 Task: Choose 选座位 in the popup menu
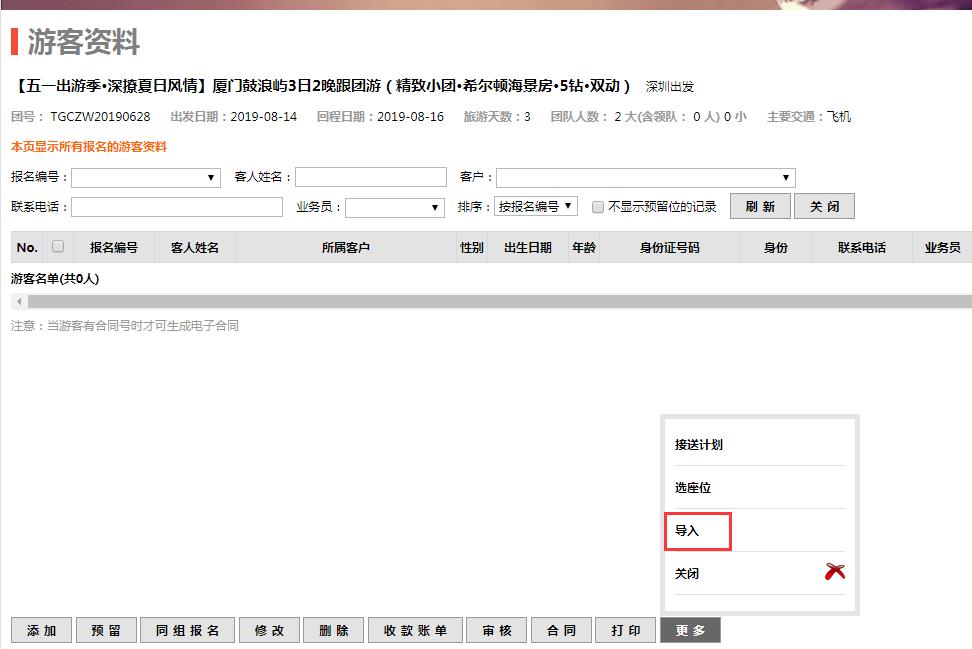(x=693, y=488)
